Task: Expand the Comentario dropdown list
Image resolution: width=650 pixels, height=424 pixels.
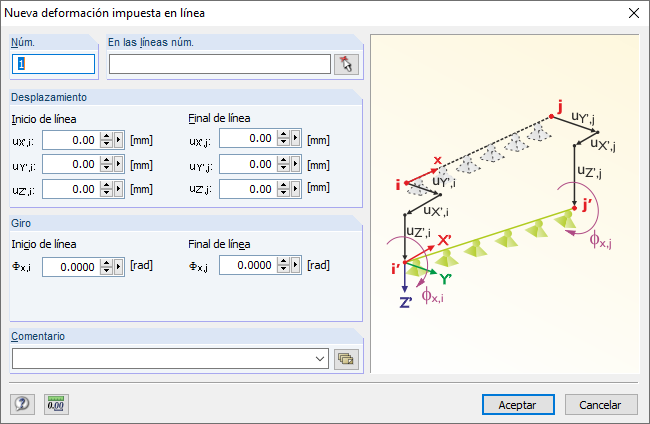Action: (x=320, y=358)
